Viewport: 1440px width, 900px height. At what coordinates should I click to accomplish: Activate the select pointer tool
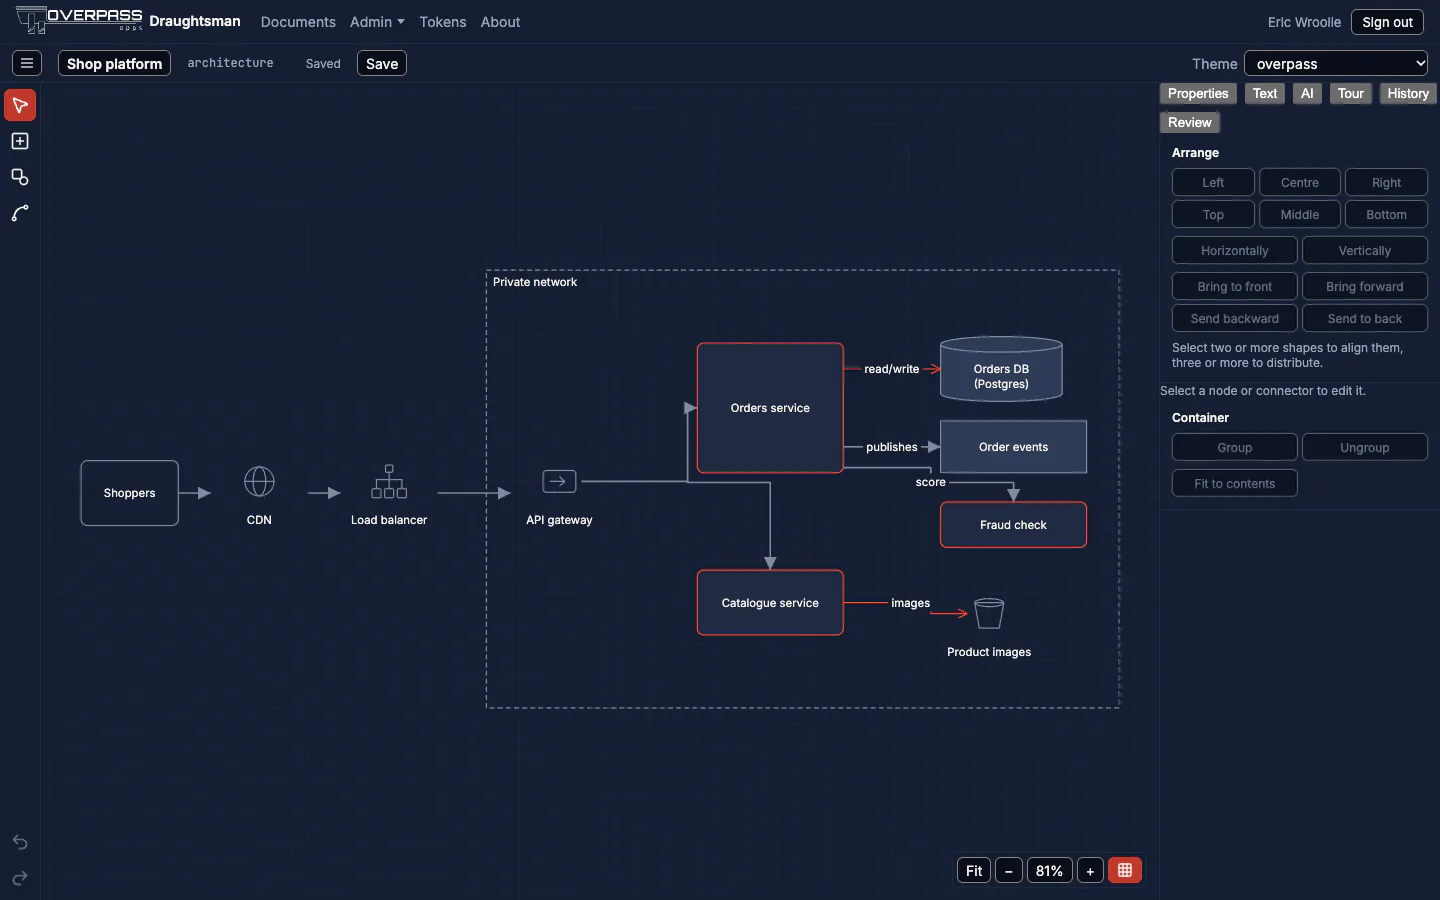pyautogui.click(x=20, y=105)
